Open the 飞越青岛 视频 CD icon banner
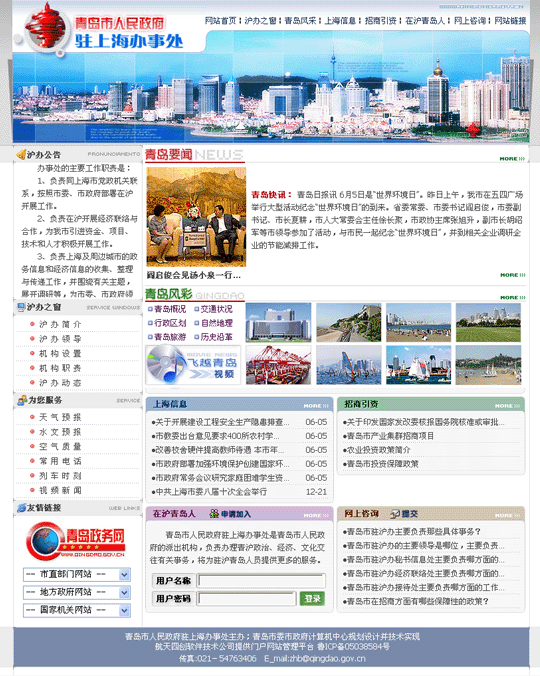Viewport: 540px width, 676px height. [x=193, y=365]
